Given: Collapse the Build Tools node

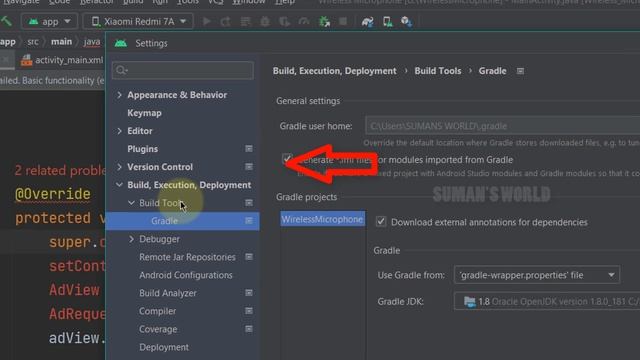Looking at the screenshot, I should tap(131, 203).
